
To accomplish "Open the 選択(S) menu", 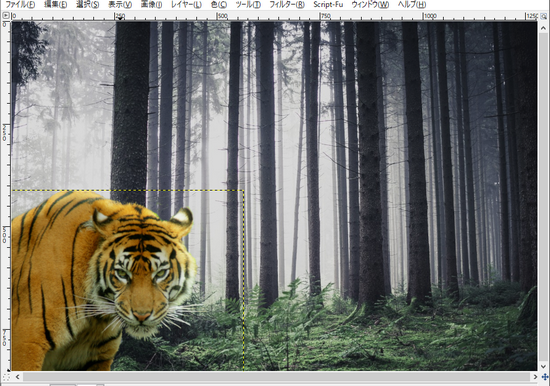I will tap(87, 5).
